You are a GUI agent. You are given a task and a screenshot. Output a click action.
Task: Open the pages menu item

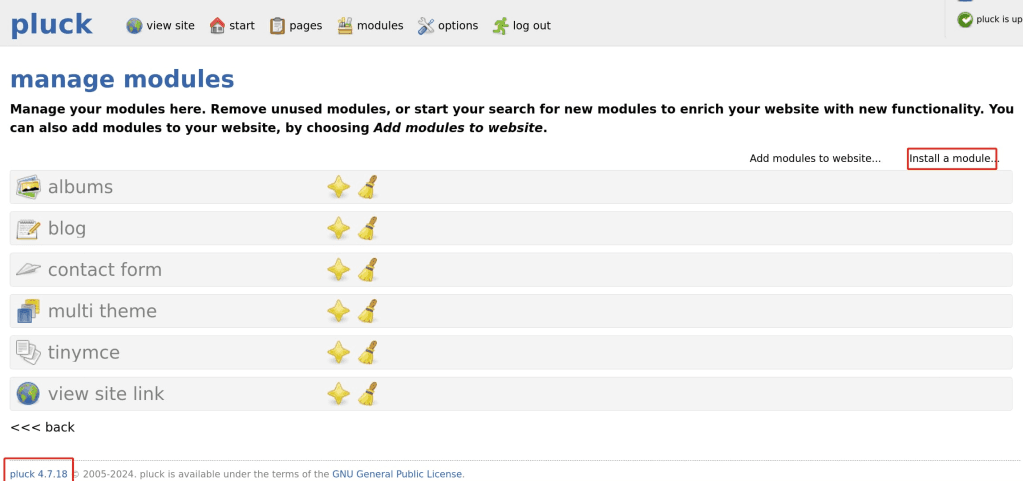(x=296, y=26)
